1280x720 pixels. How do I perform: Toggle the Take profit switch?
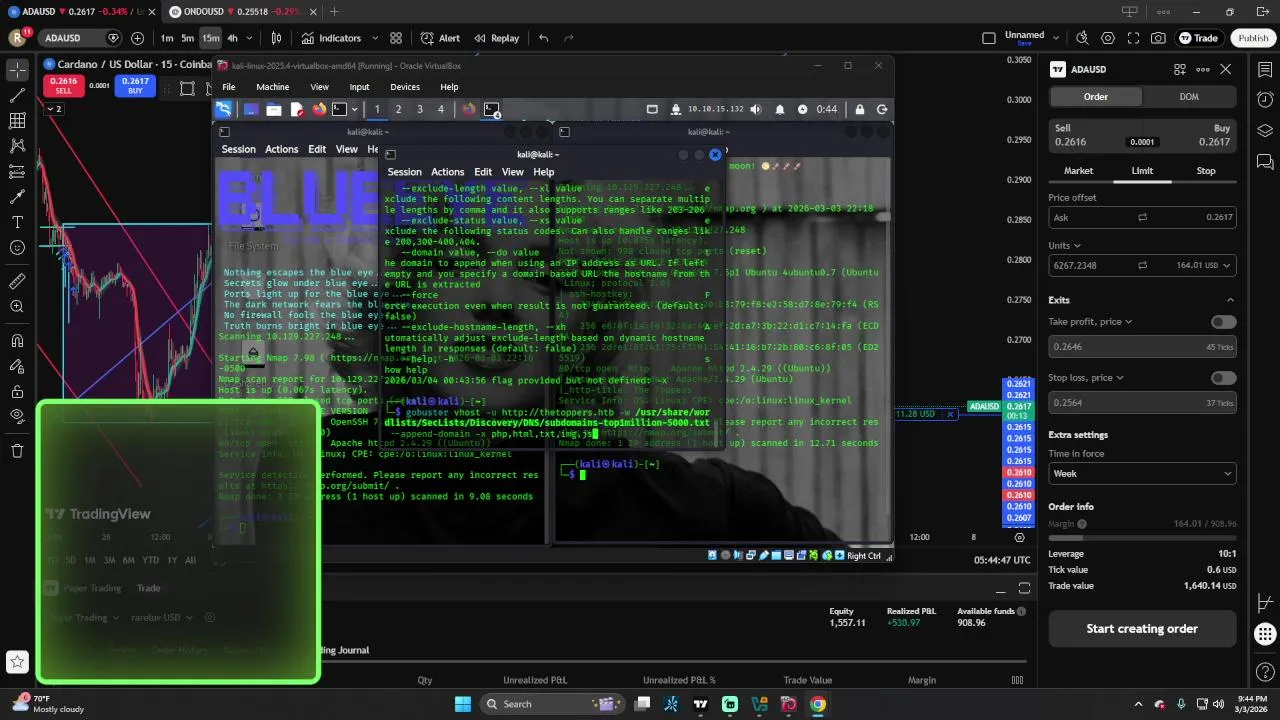(1223, 322)
